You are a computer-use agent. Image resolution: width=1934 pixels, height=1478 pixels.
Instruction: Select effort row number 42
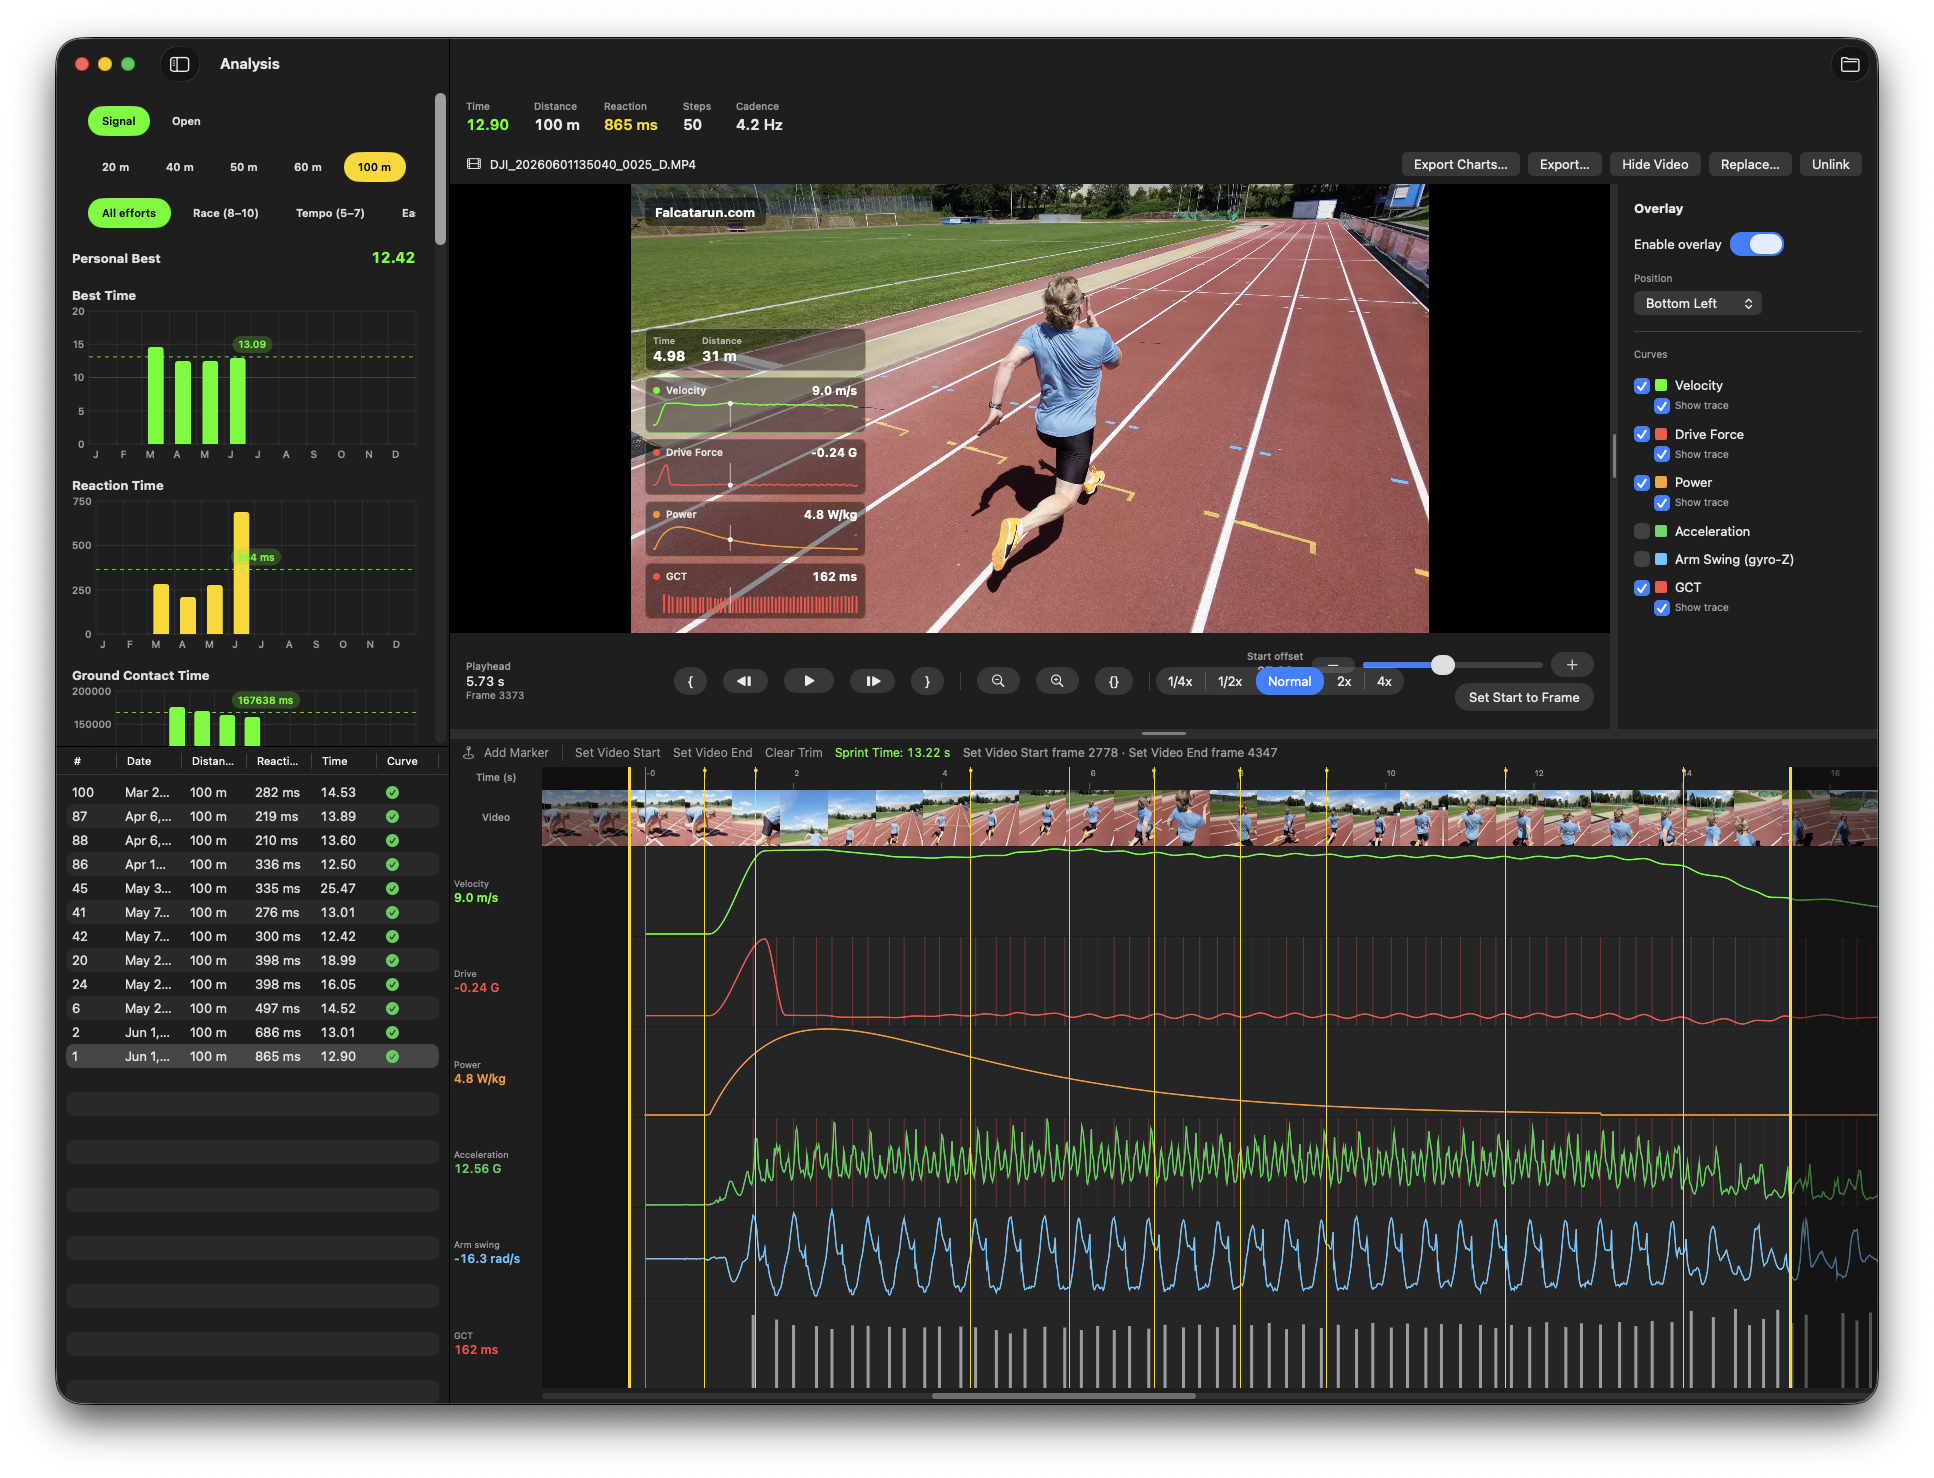tap(252, 936)
